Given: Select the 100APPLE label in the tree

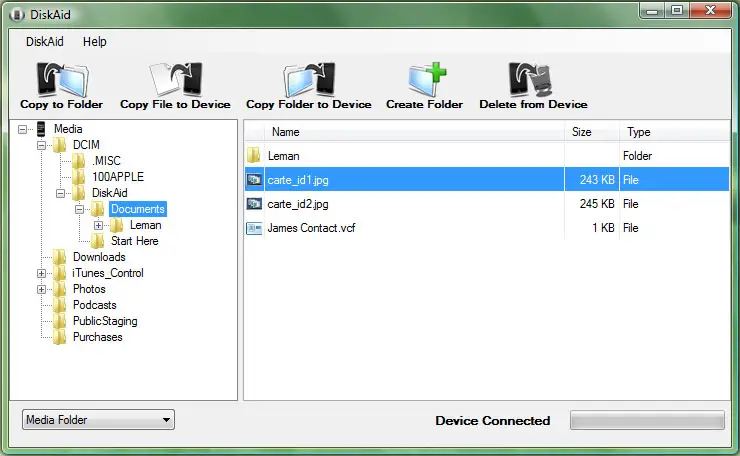Looking at the screenshot, I should tap(118, 177).
